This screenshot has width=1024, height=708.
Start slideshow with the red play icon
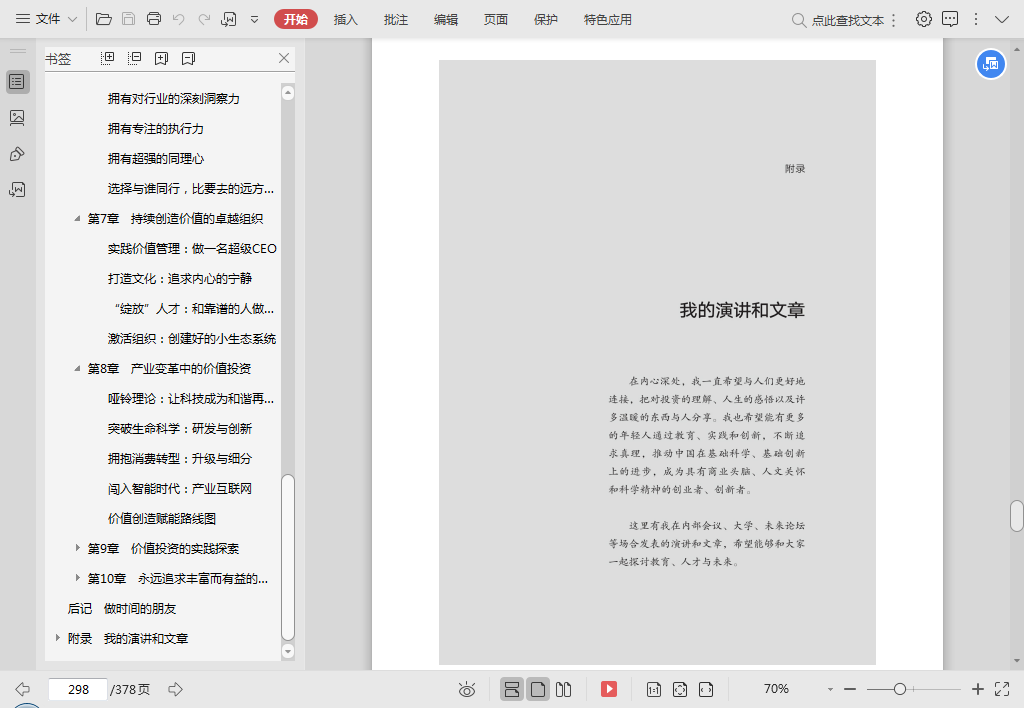click(x=608, y=689)
